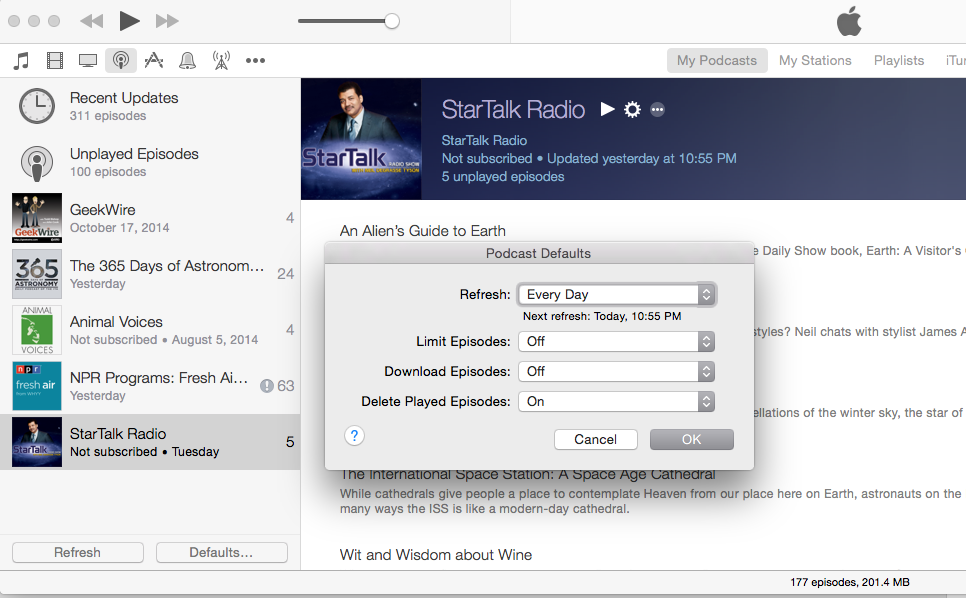Click Fresh Air artwork thumbnail

pos(37,386)
